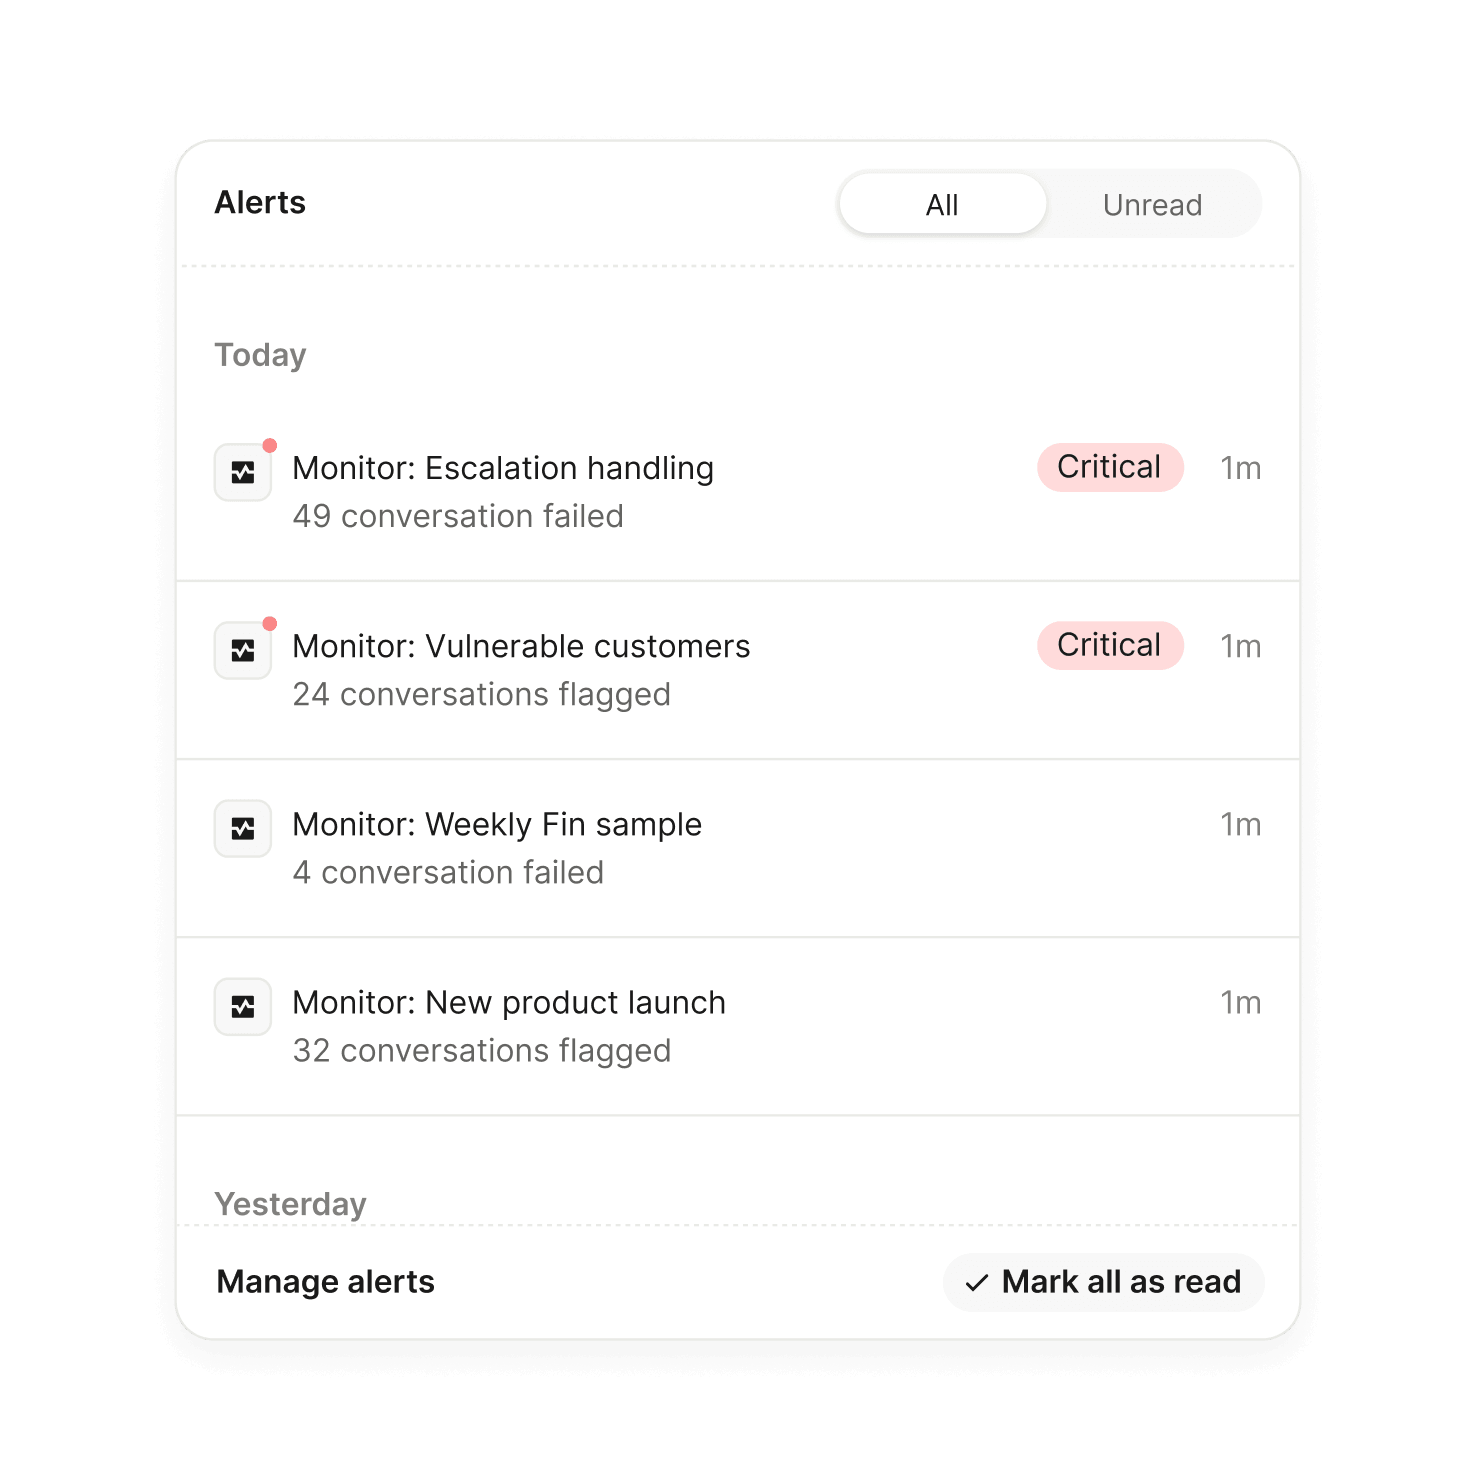1480x1480 pixels.
Task: Click Mark all as read
Action: tap(1103, 1282)
